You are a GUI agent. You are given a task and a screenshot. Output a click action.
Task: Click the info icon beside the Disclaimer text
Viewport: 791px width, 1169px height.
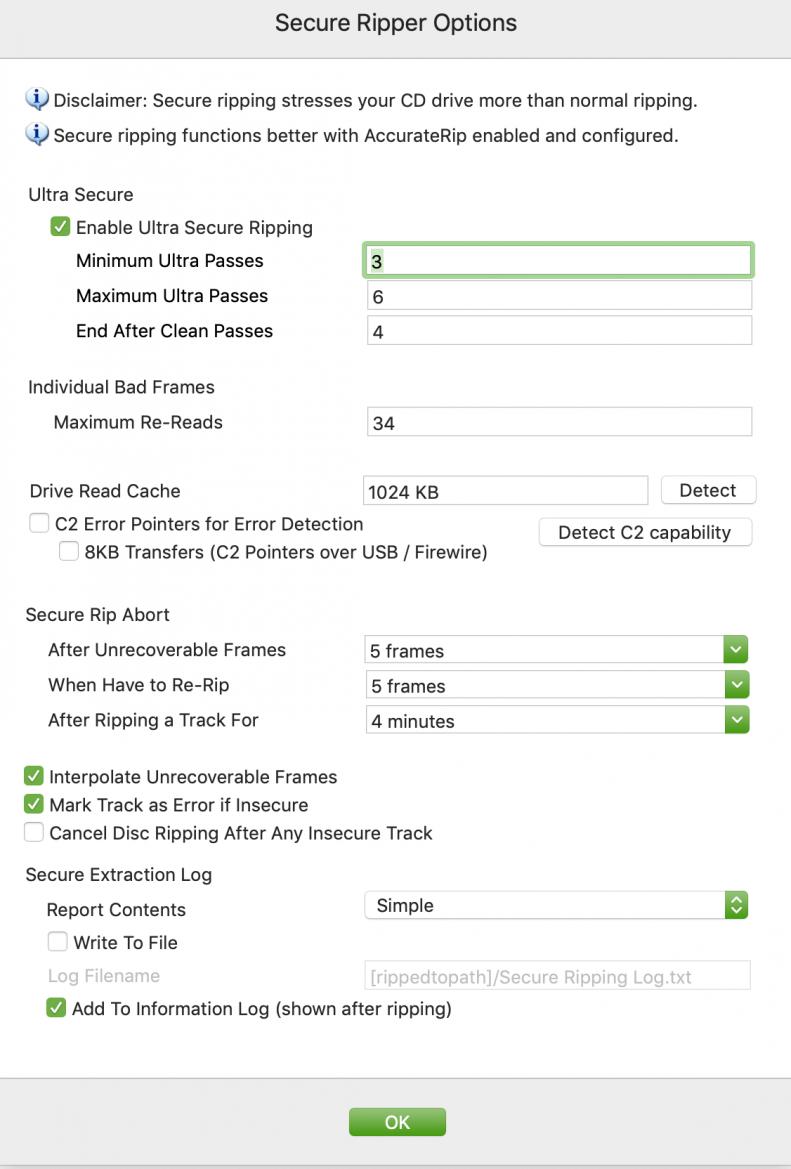coord(37,100)
